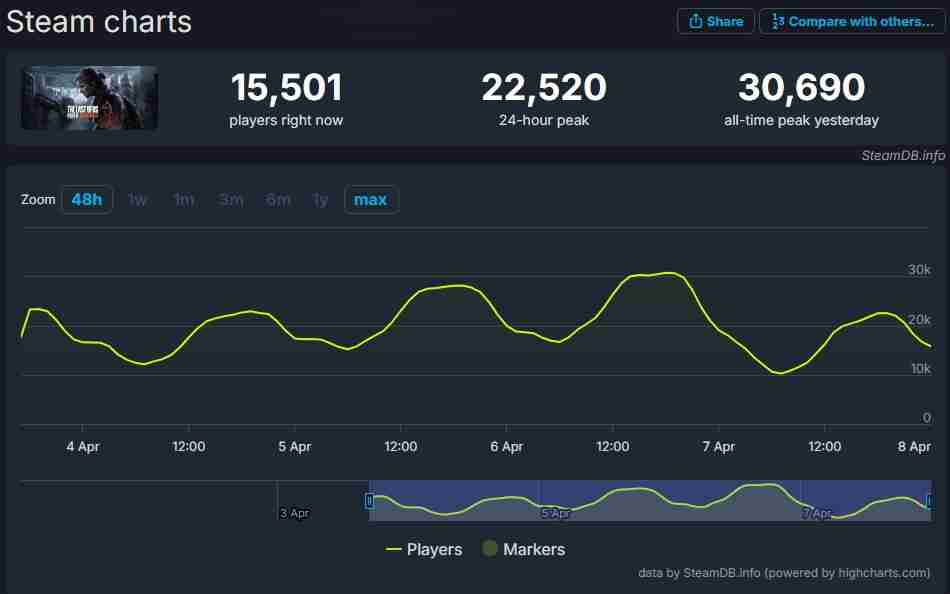Viewport: 950px width, 594px height.
Task: Select the 48h zoom range
Action: [86, 199]
